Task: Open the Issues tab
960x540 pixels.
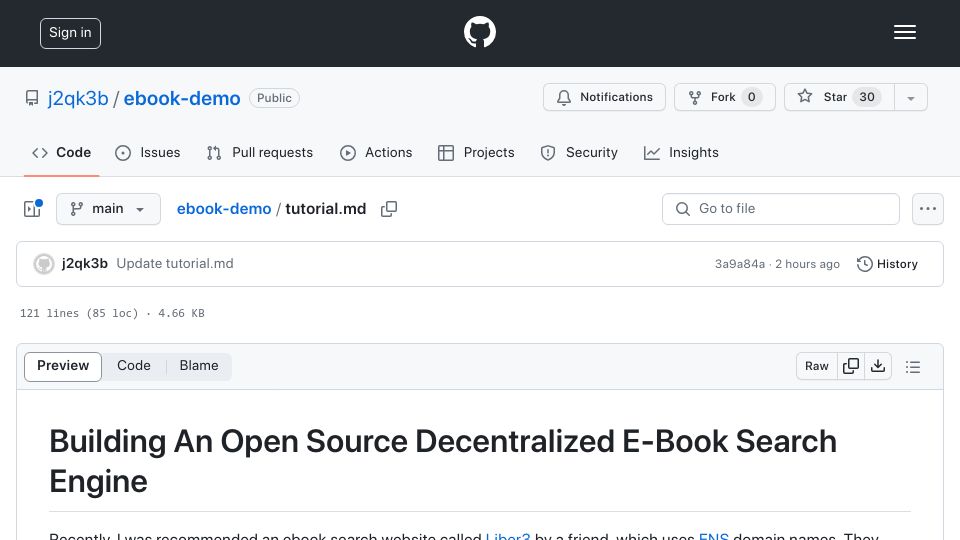Action: pos(148,152)
